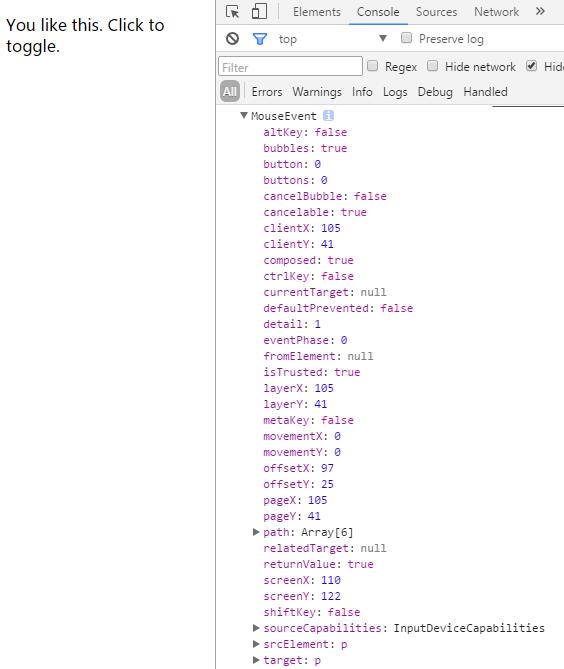Filter console by Handled
564x669 pixels.
(x=486, y=92)
